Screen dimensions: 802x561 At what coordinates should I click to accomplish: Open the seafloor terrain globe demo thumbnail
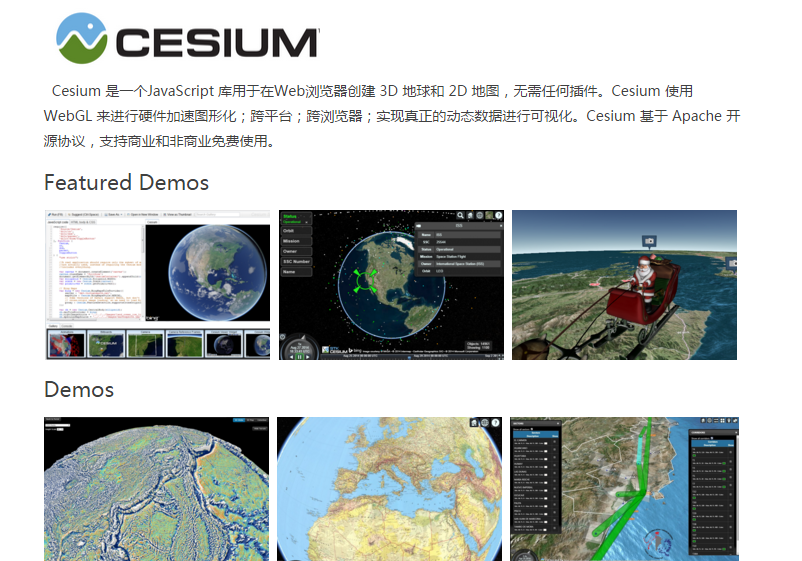(x=157, y=489)
